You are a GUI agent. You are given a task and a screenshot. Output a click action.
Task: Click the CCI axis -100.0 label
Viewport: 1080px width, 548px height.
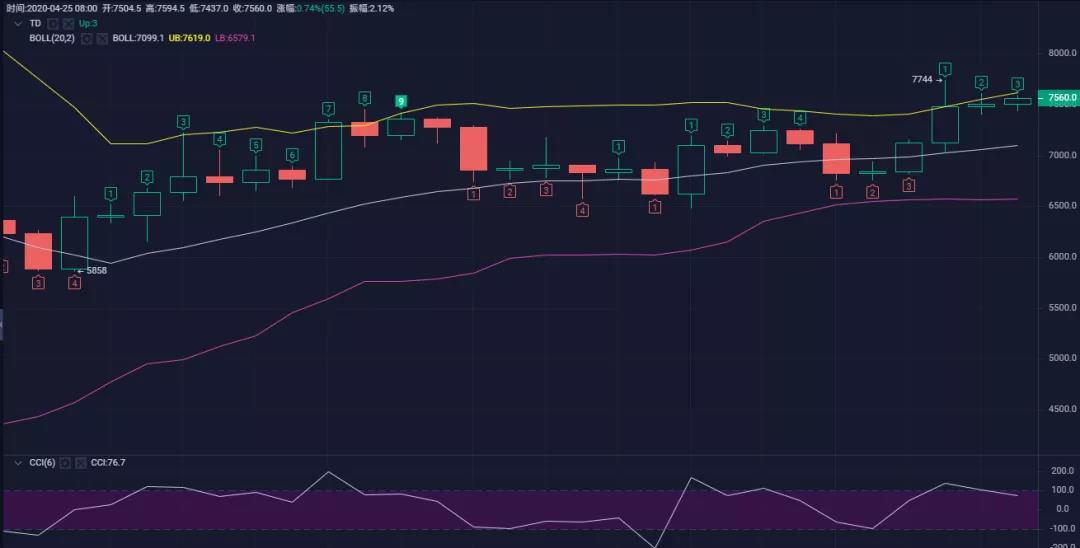click(1062, 528)
